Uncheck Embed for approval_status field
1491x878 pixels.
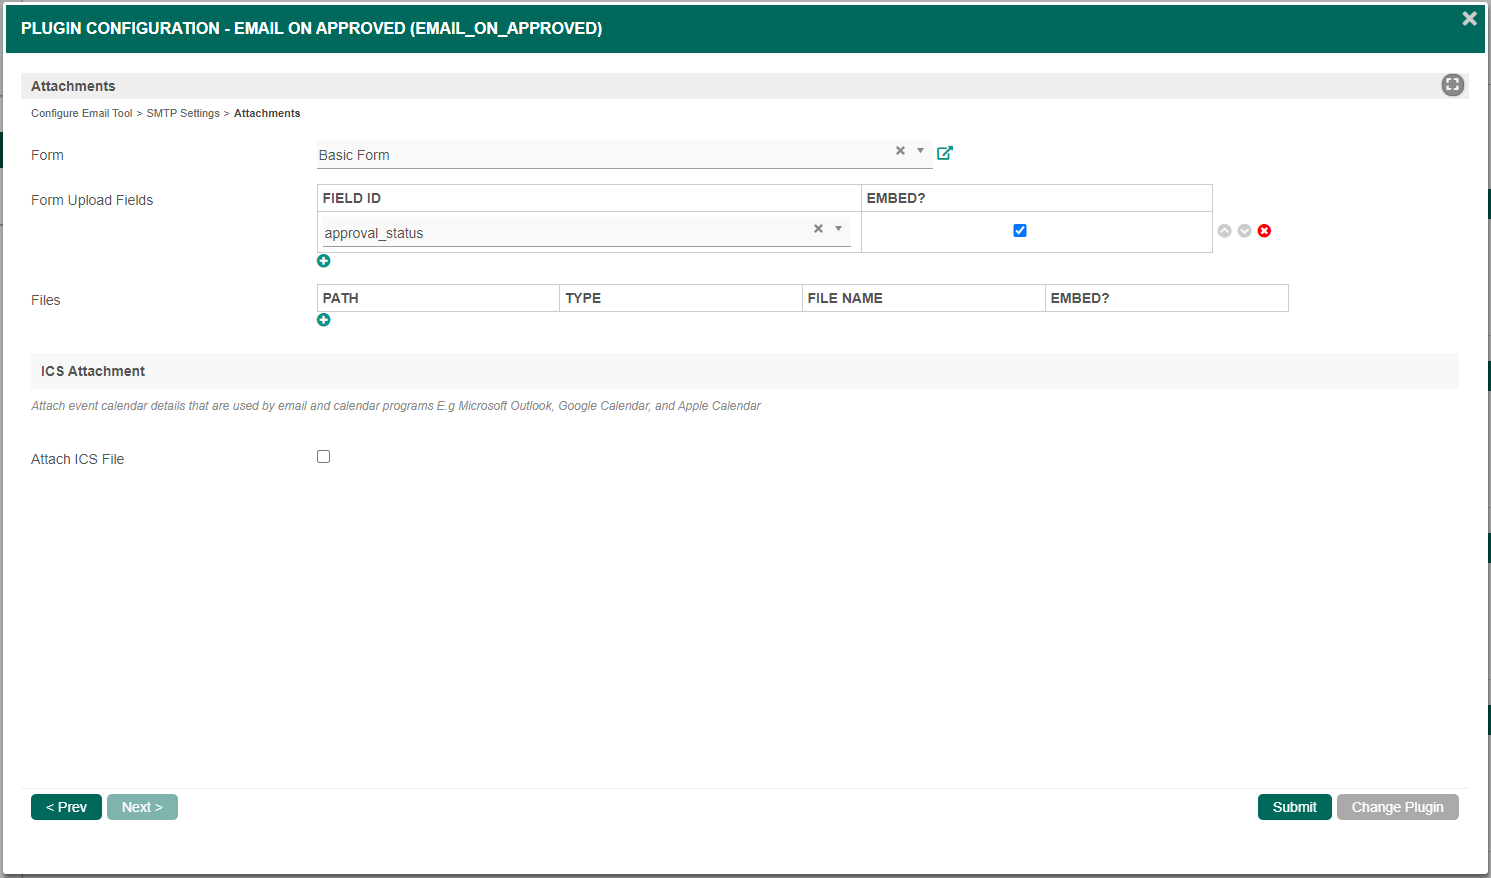[x=1020, y=231]
